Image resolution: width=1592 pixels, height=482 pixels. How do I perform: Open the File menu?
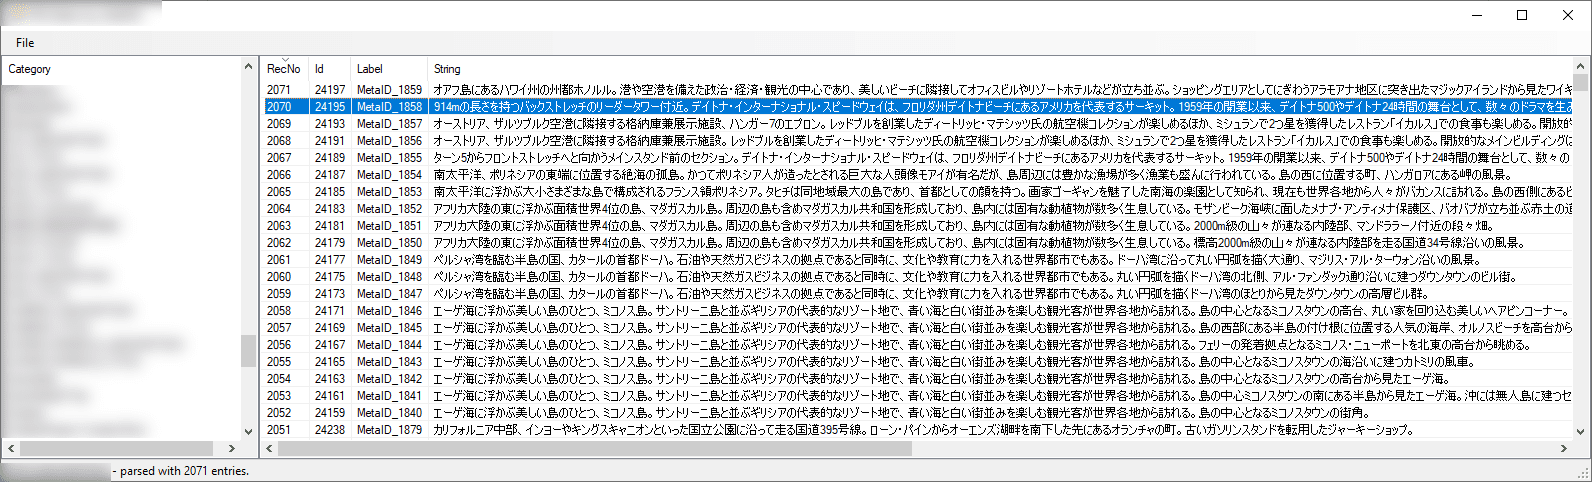point(25,43)
